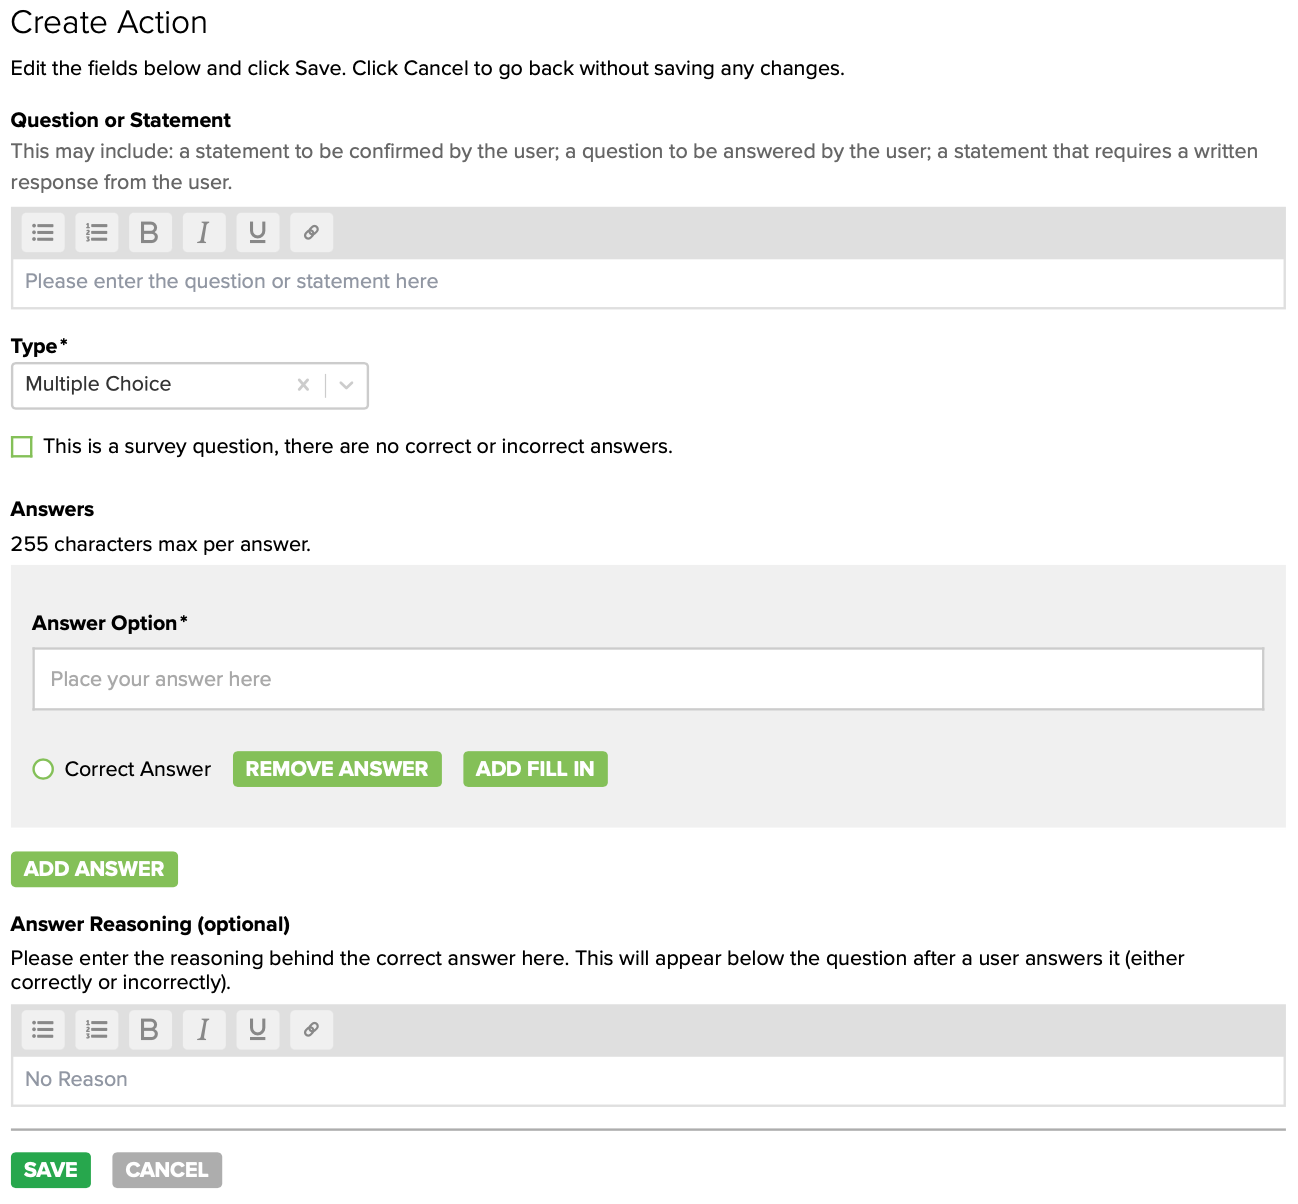1298x1204 pixels.
Task: Insert link in Answer Reasoning editor
Action: click(x=311, y=1029)
